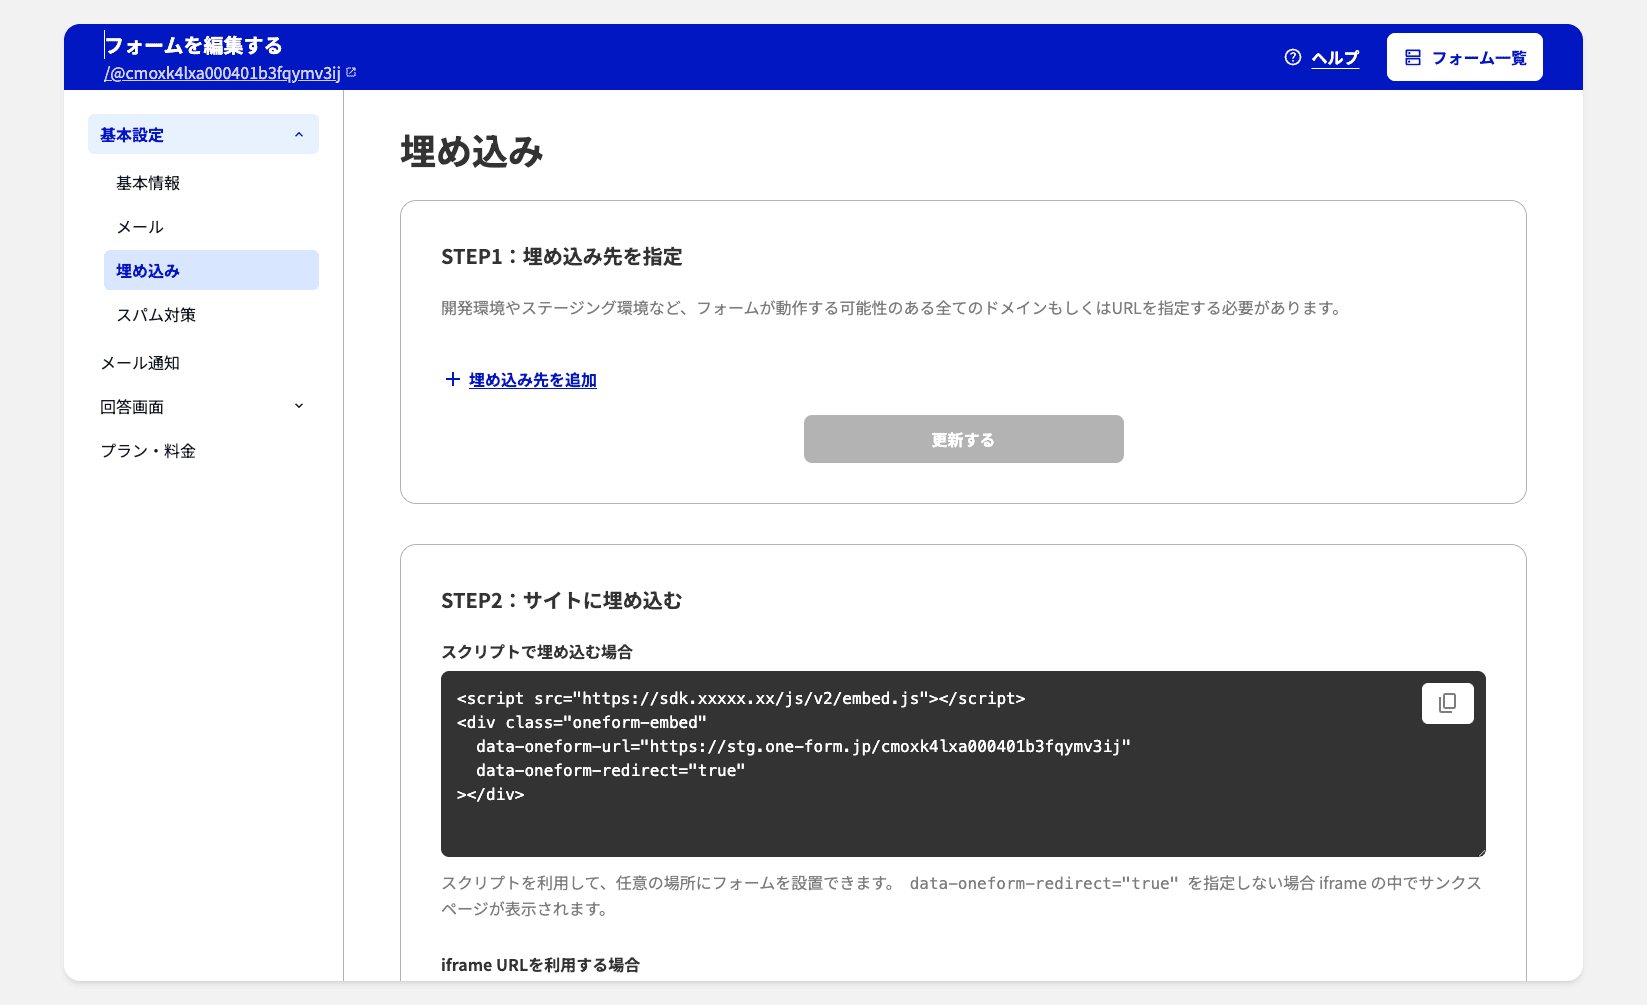Image resolution: width=1647 pixels, height=1005 pixels.
Task: Click the STEP1:埋め込み先を指定 heading
Action: click(x=561, y=256)
